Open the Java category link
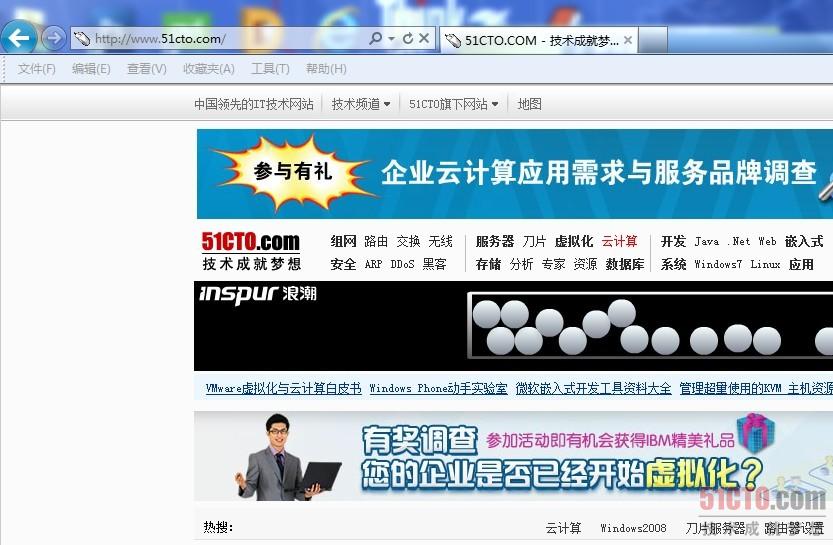Image resolution: width=833 pixels, height=545 pixels. [707, 242]
